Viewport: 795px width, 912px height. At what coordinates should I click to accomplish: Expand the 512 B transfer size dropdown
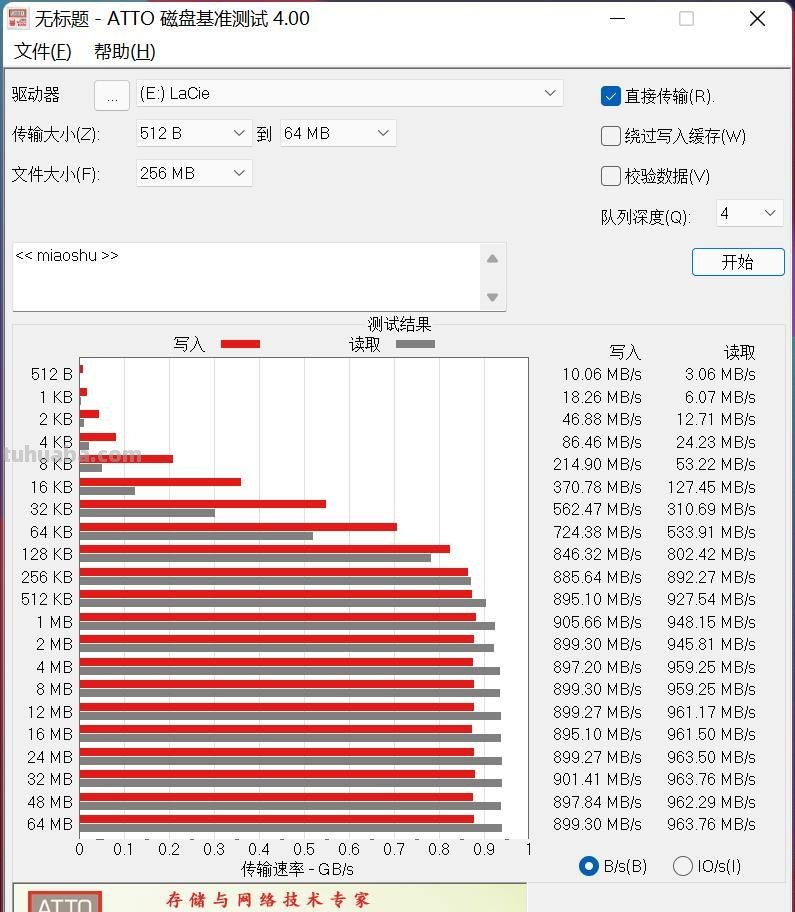(x=194, y=133)
